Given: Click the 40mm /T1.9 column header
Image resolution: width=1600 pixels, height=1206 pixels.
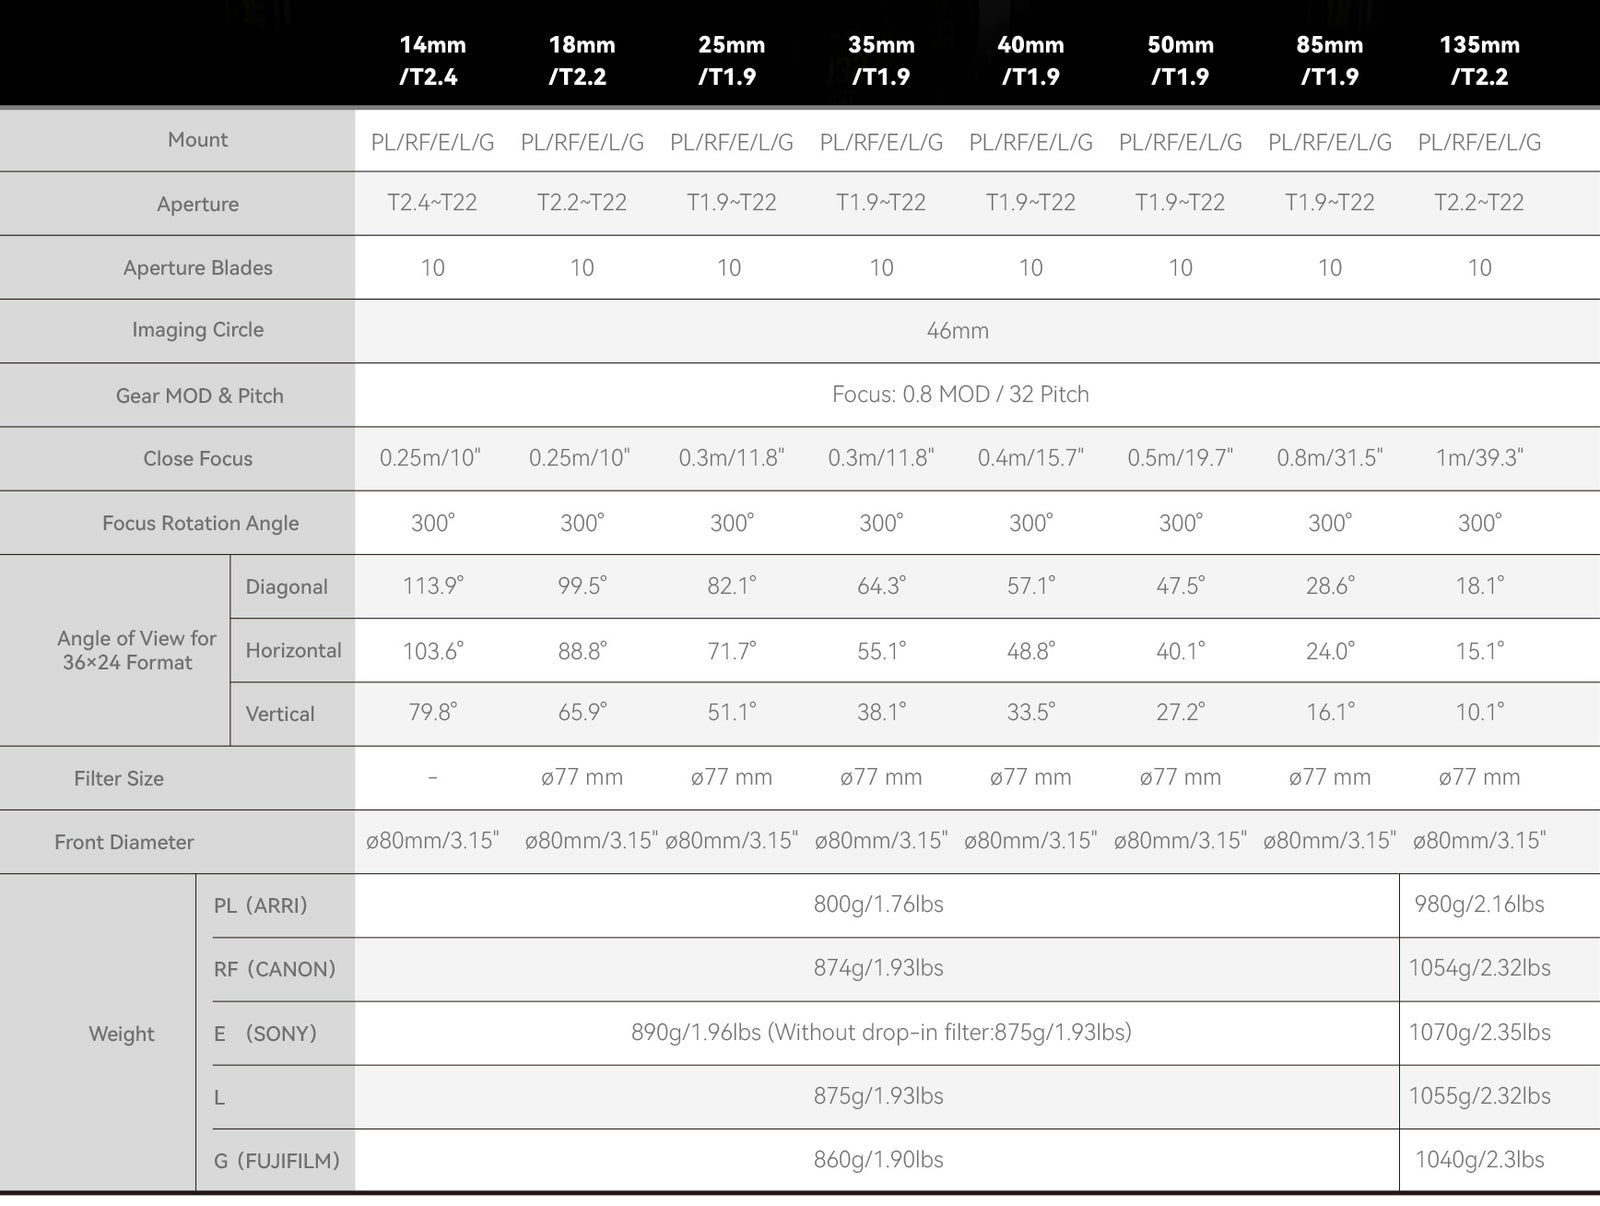Looking at the screenshot, I should coord(1030,60).
